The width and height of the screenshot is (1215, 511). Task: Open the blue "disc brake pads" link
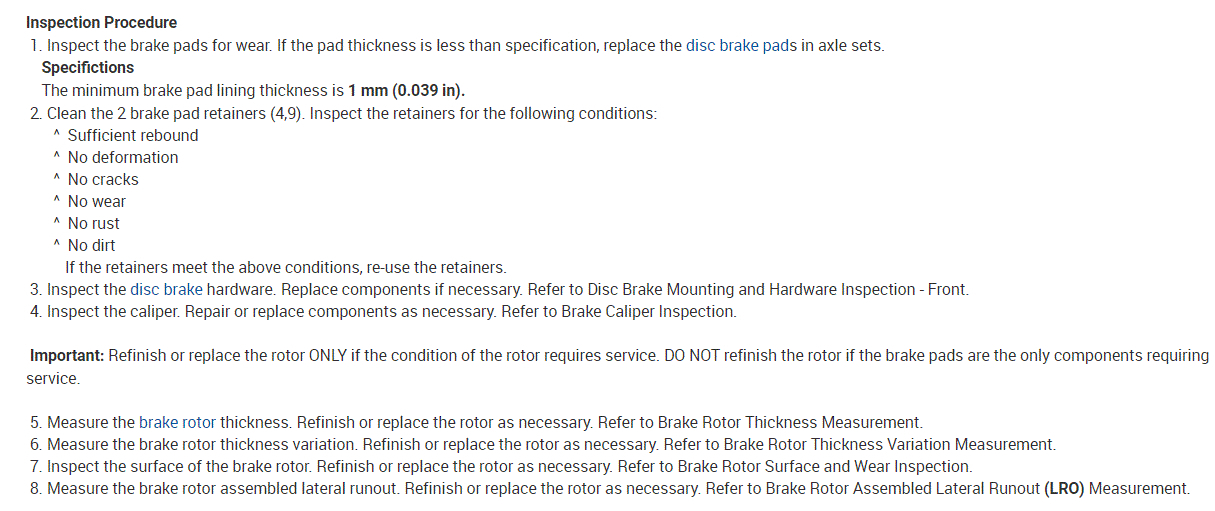pos(741,46)
